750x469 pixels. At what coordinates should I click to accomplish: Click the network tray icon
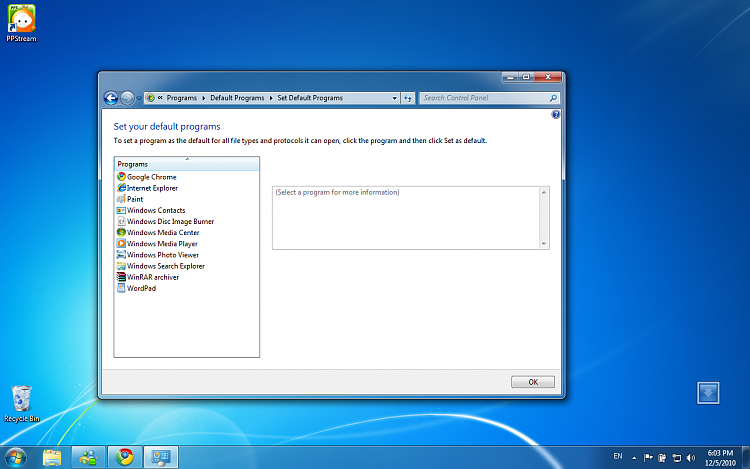676,458
